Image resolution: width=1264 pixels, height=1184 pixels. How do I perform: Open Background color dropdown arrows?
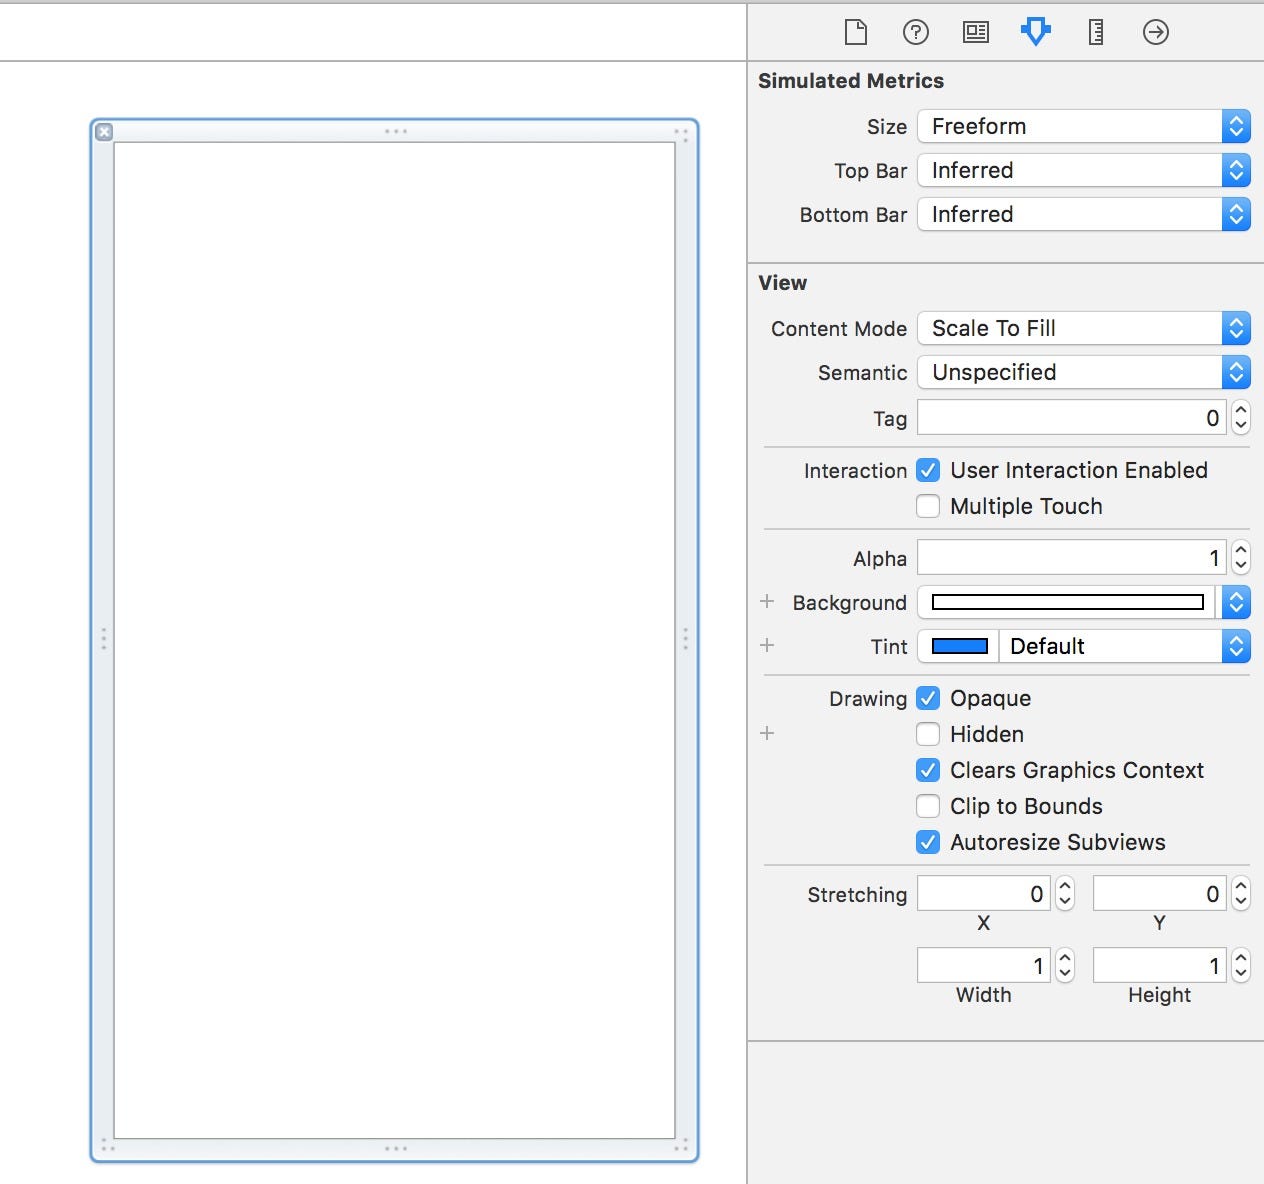(1236, 602)
